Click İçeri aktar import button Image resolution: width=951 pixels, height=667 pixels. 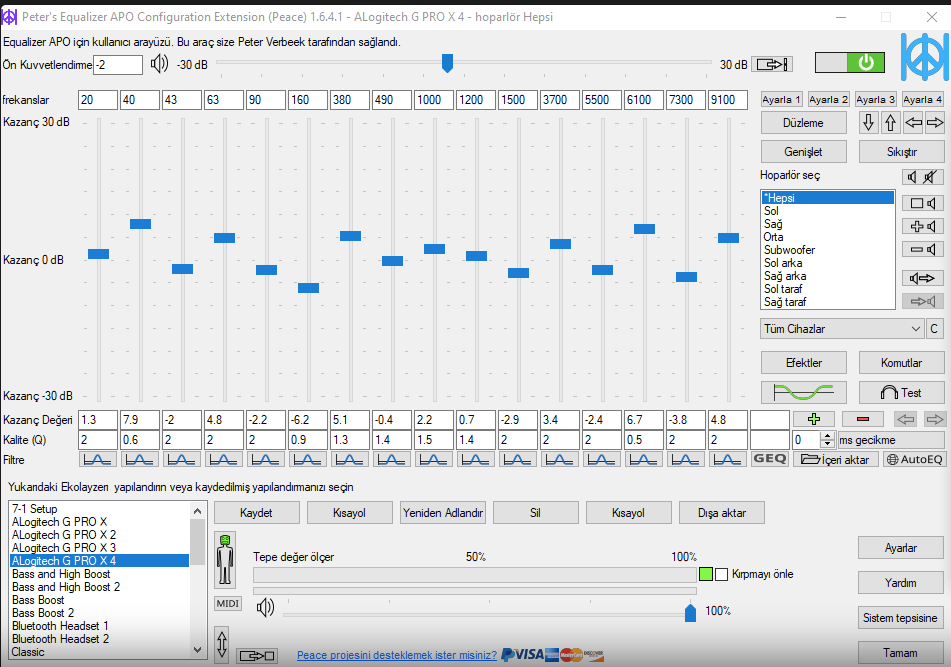[836, 459]
